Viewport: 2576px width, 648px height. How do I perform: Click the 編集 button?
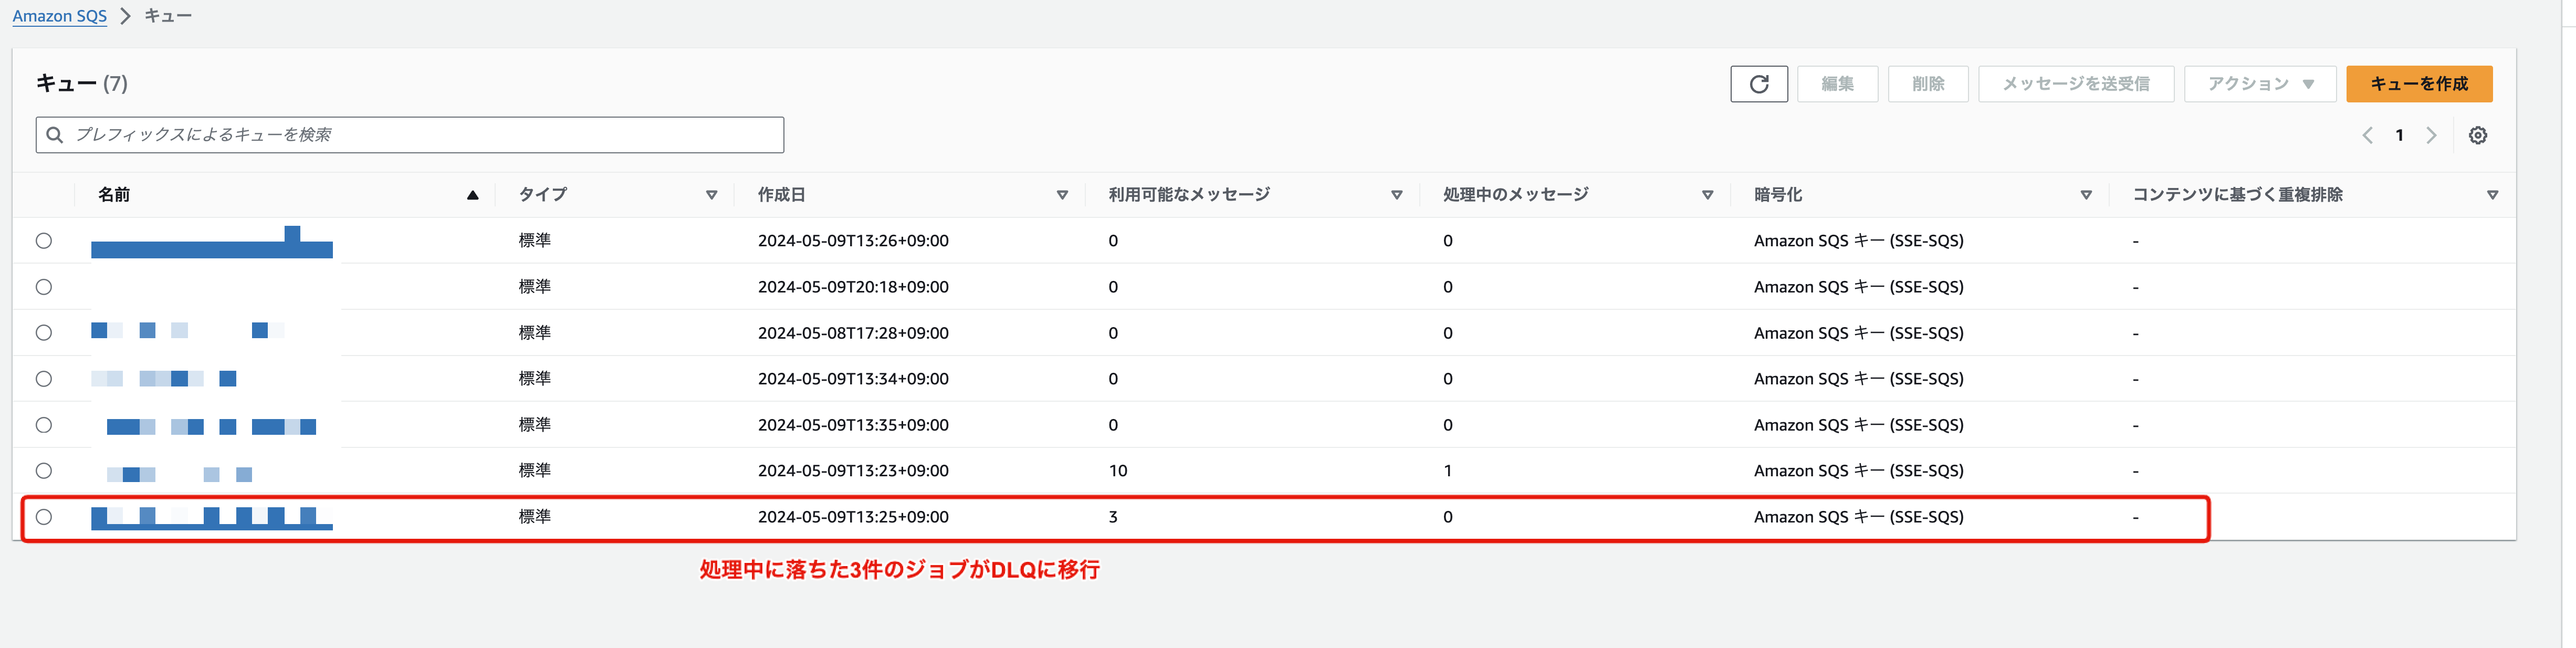click(1836, 84)
